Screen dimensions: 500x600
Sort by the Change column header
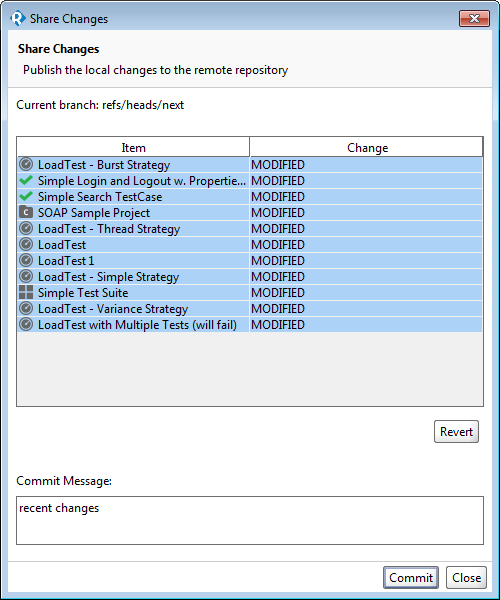tap(366, 147)
